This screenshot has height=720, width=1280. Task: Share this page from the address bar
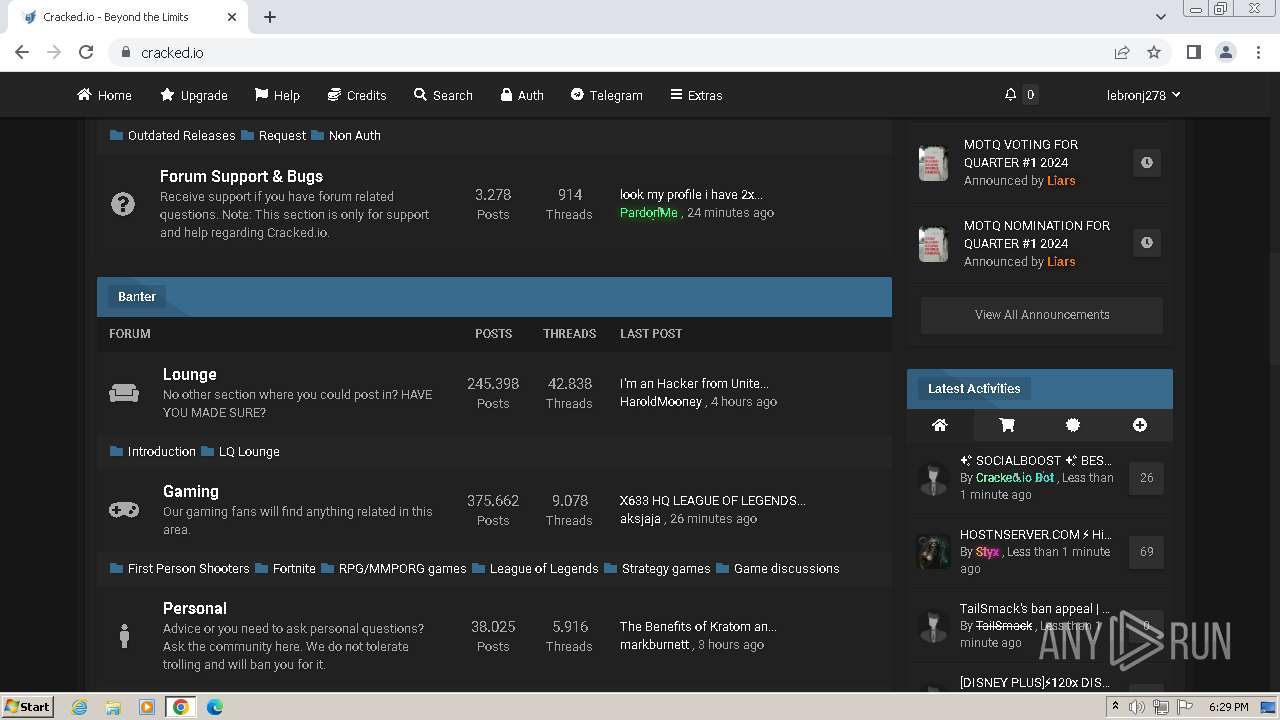tap(1122, 52)
